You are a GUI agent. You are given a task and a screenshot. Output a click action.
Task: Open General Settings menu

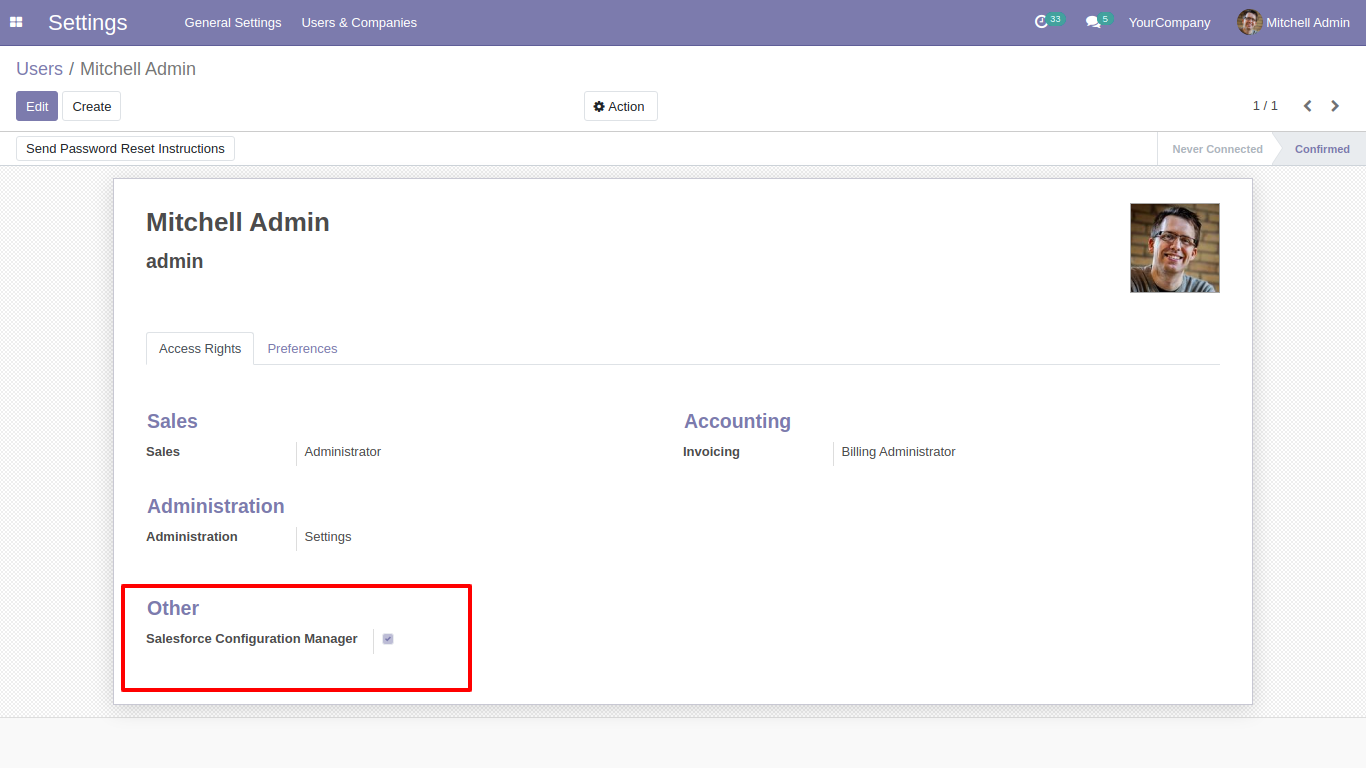tap(233, 22)
